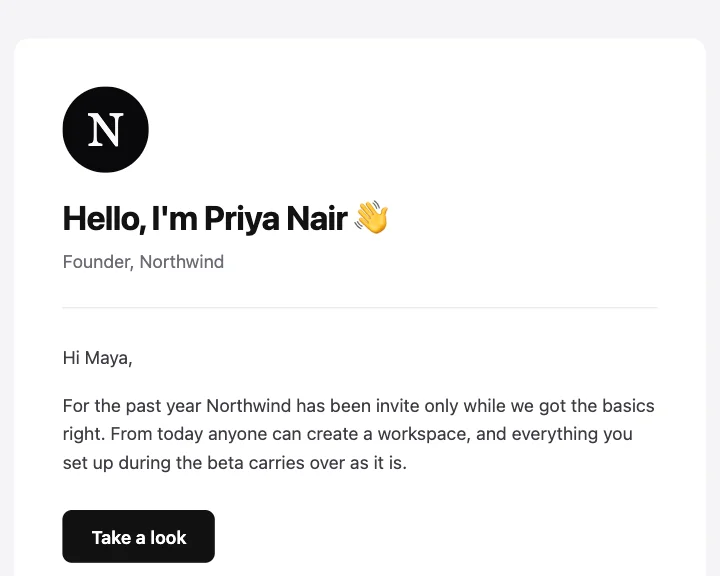Click the word Nair in the heading

(x=317, y=218)
